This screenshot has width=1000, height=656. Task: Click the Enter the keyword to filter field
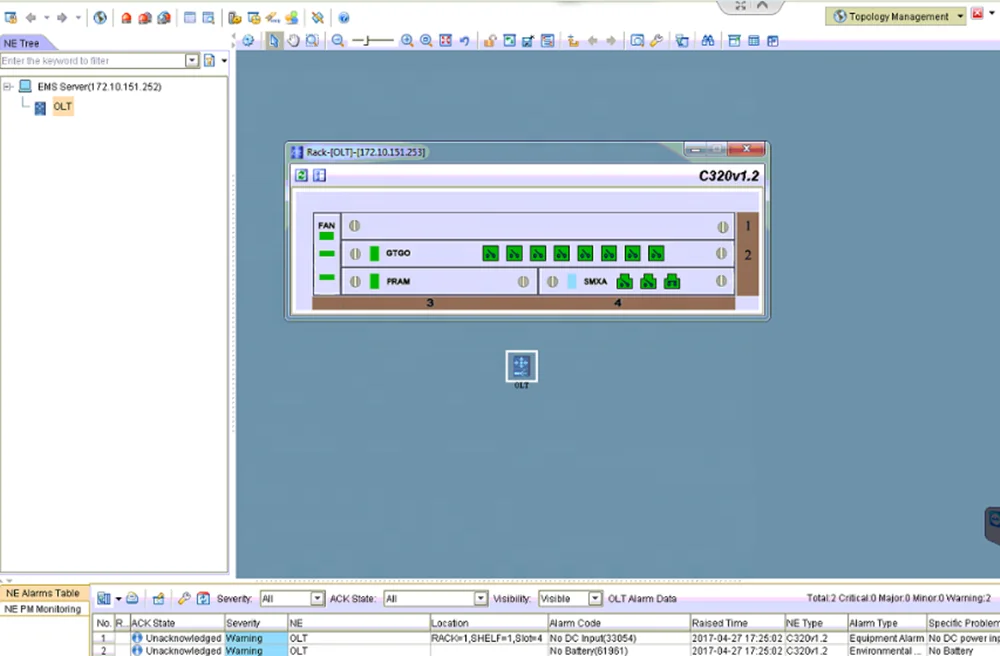click(x=92, y=61)
